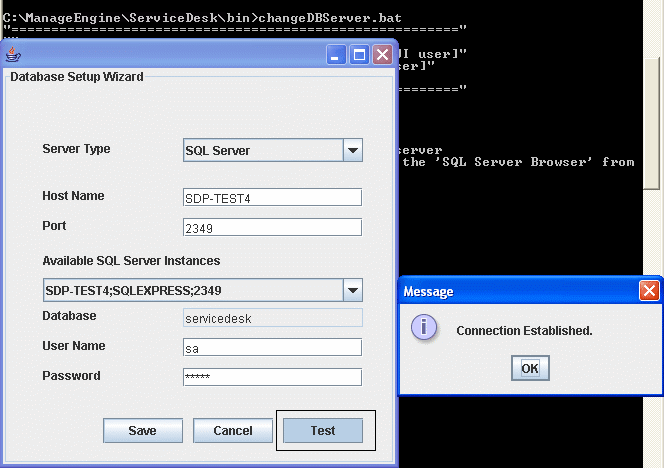
Task: Click the Java icon in wizard title bar
Action: (13, 54)
